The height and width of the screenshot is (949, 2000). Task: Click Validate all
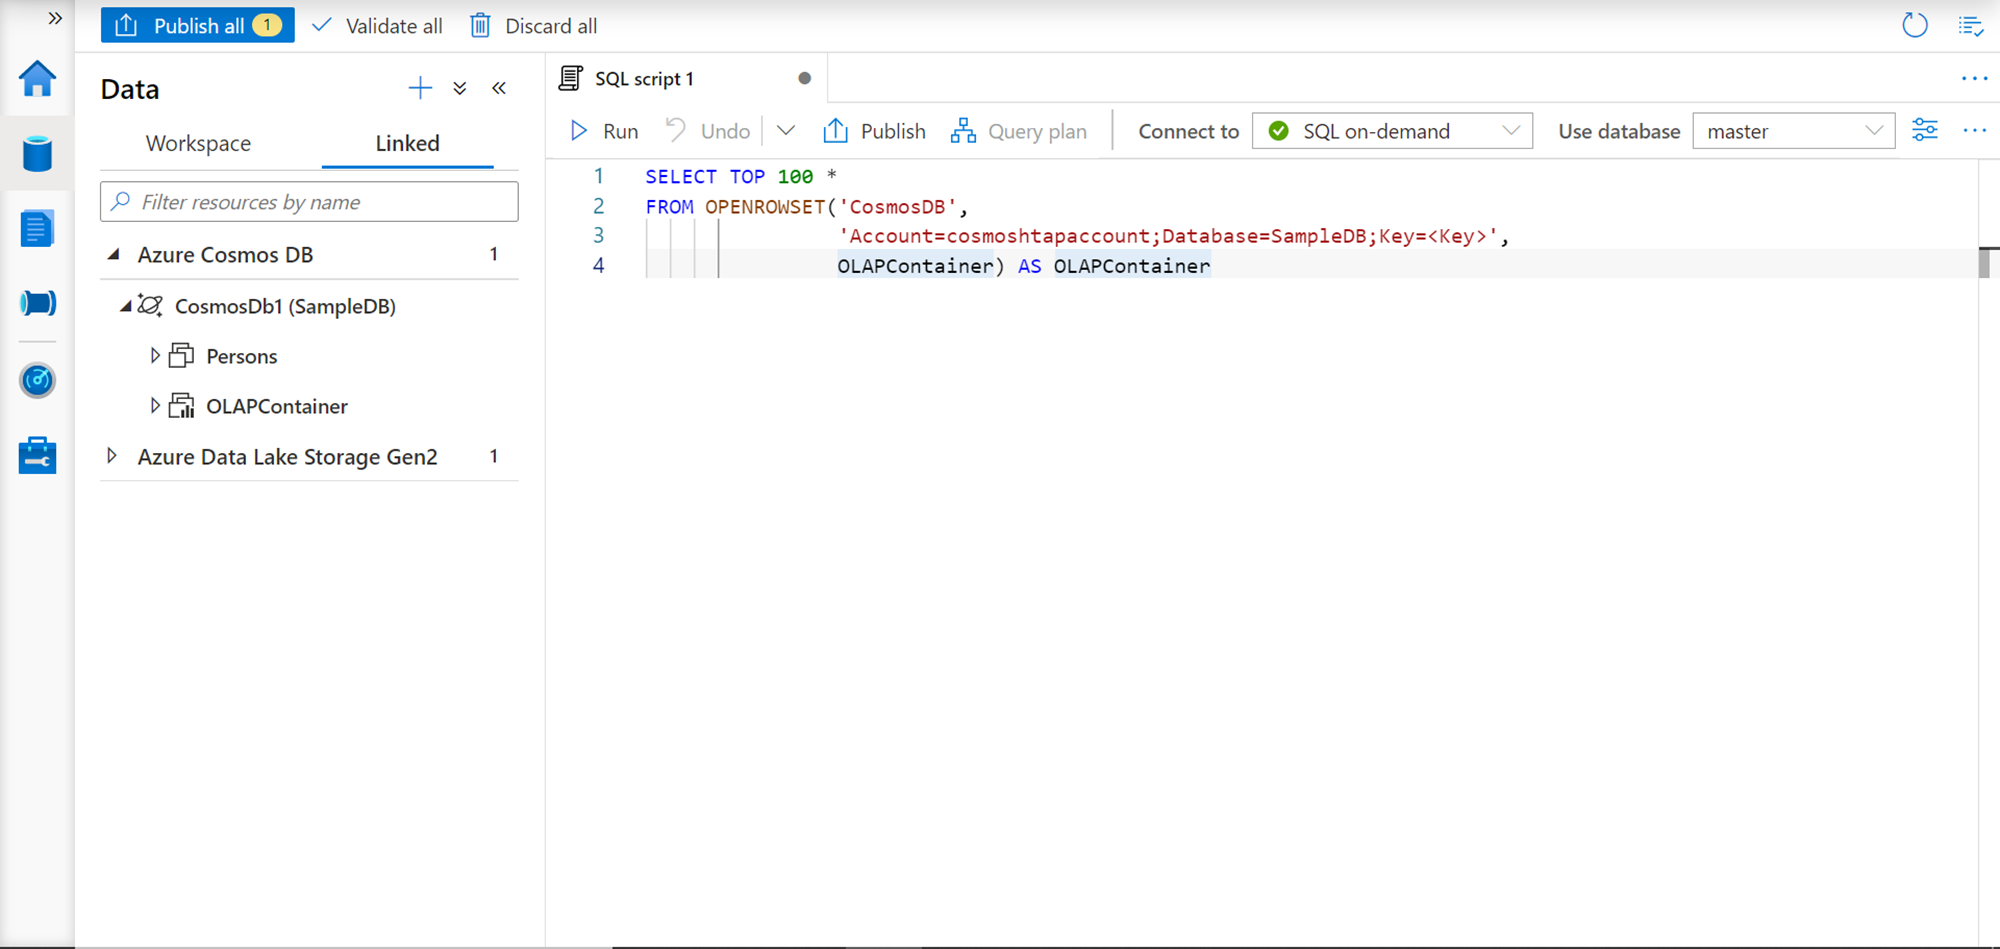coord(377,26)
